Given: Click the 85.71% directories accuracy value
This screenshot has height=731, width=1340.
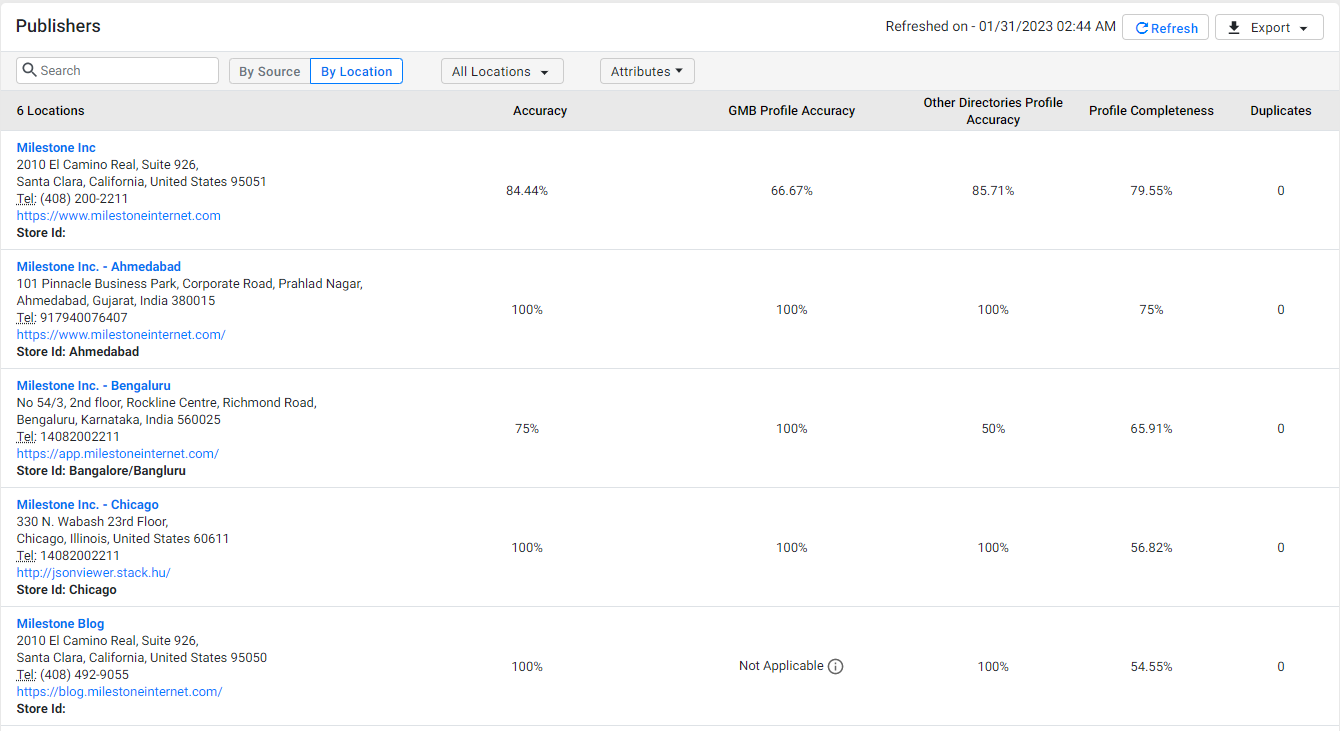Looking at the screenshot, I should tap(993, 191).
